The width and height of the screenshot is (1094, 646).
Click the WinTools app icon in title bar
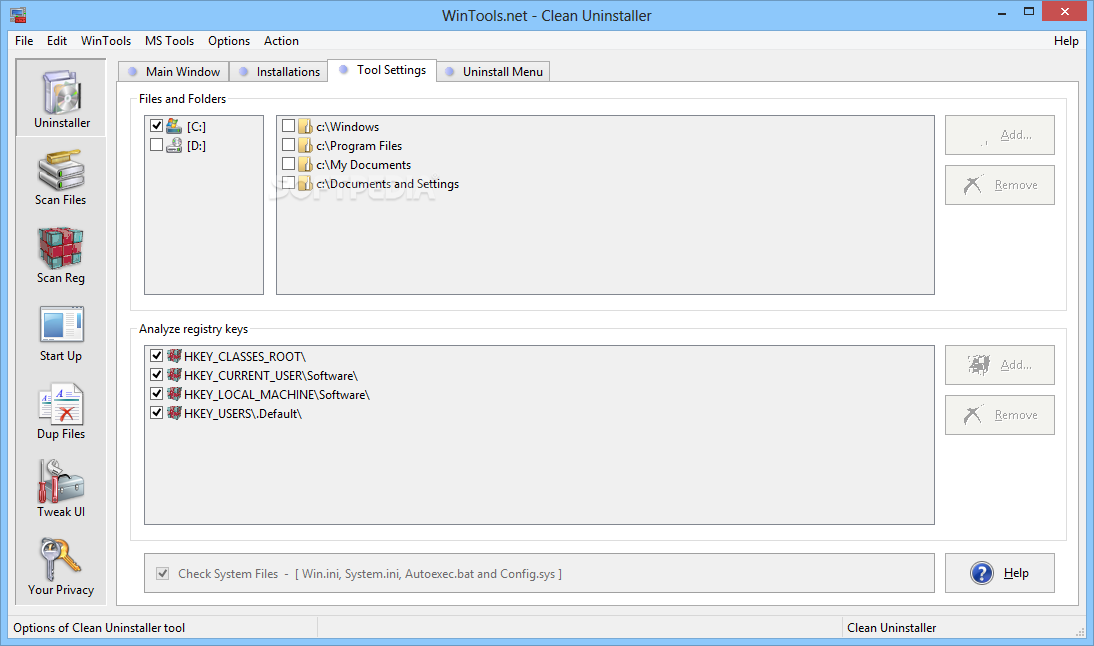pyautogui.click(x=17, y=15)
